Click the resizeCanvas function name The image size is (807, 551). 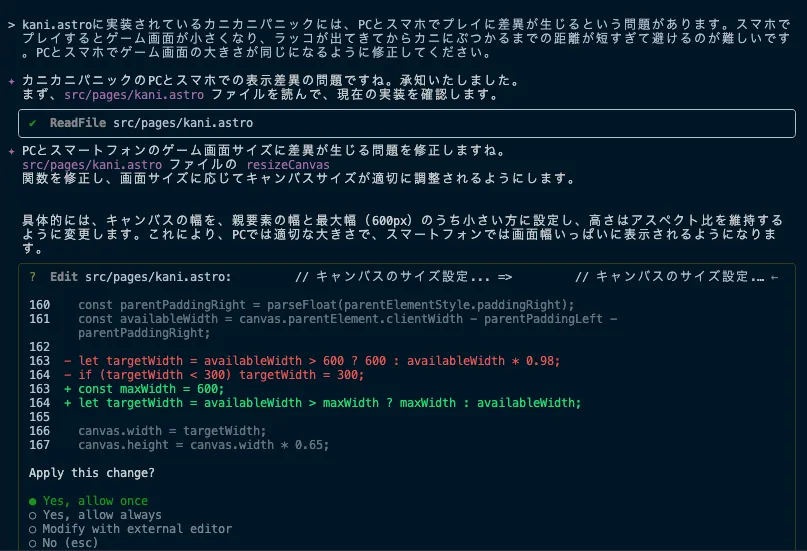click(288, 165)
